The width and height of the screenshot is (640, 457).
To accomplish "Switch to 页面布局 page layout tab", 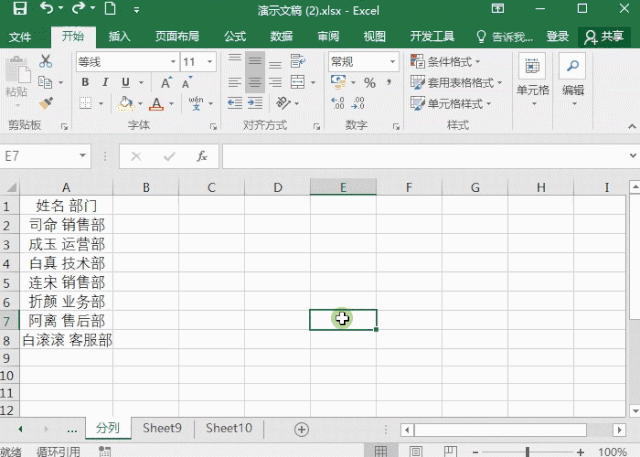I will pos(177,37).
